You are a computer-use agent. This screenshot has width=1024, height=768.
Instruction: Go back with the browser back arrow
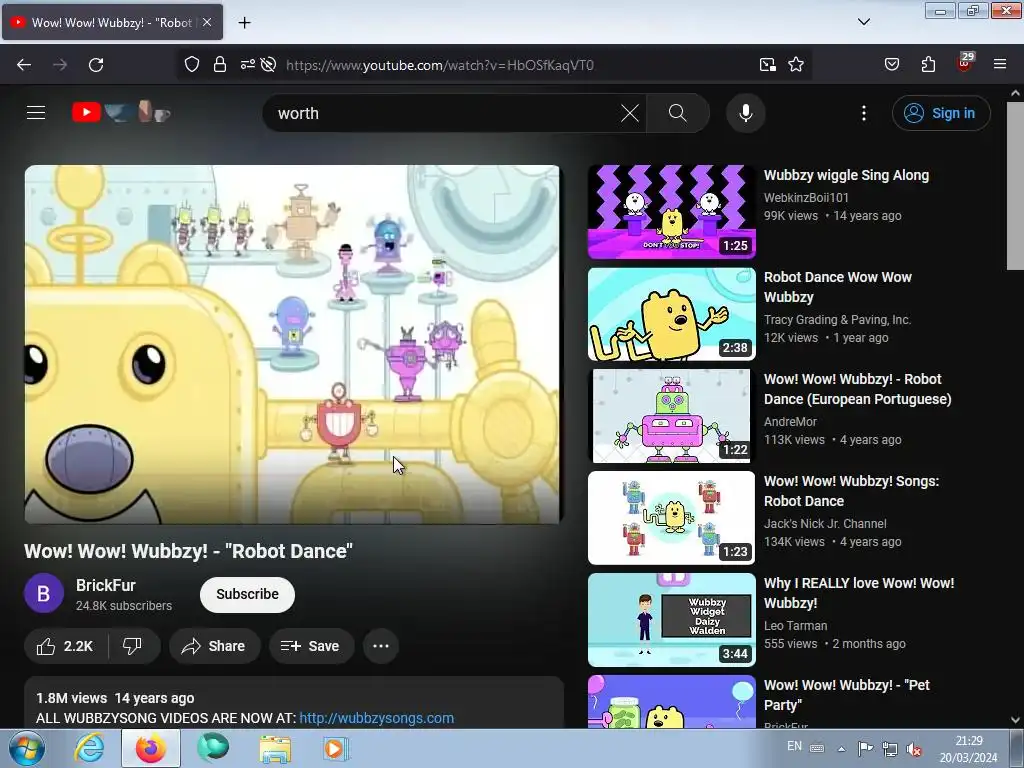click(24, 65)
